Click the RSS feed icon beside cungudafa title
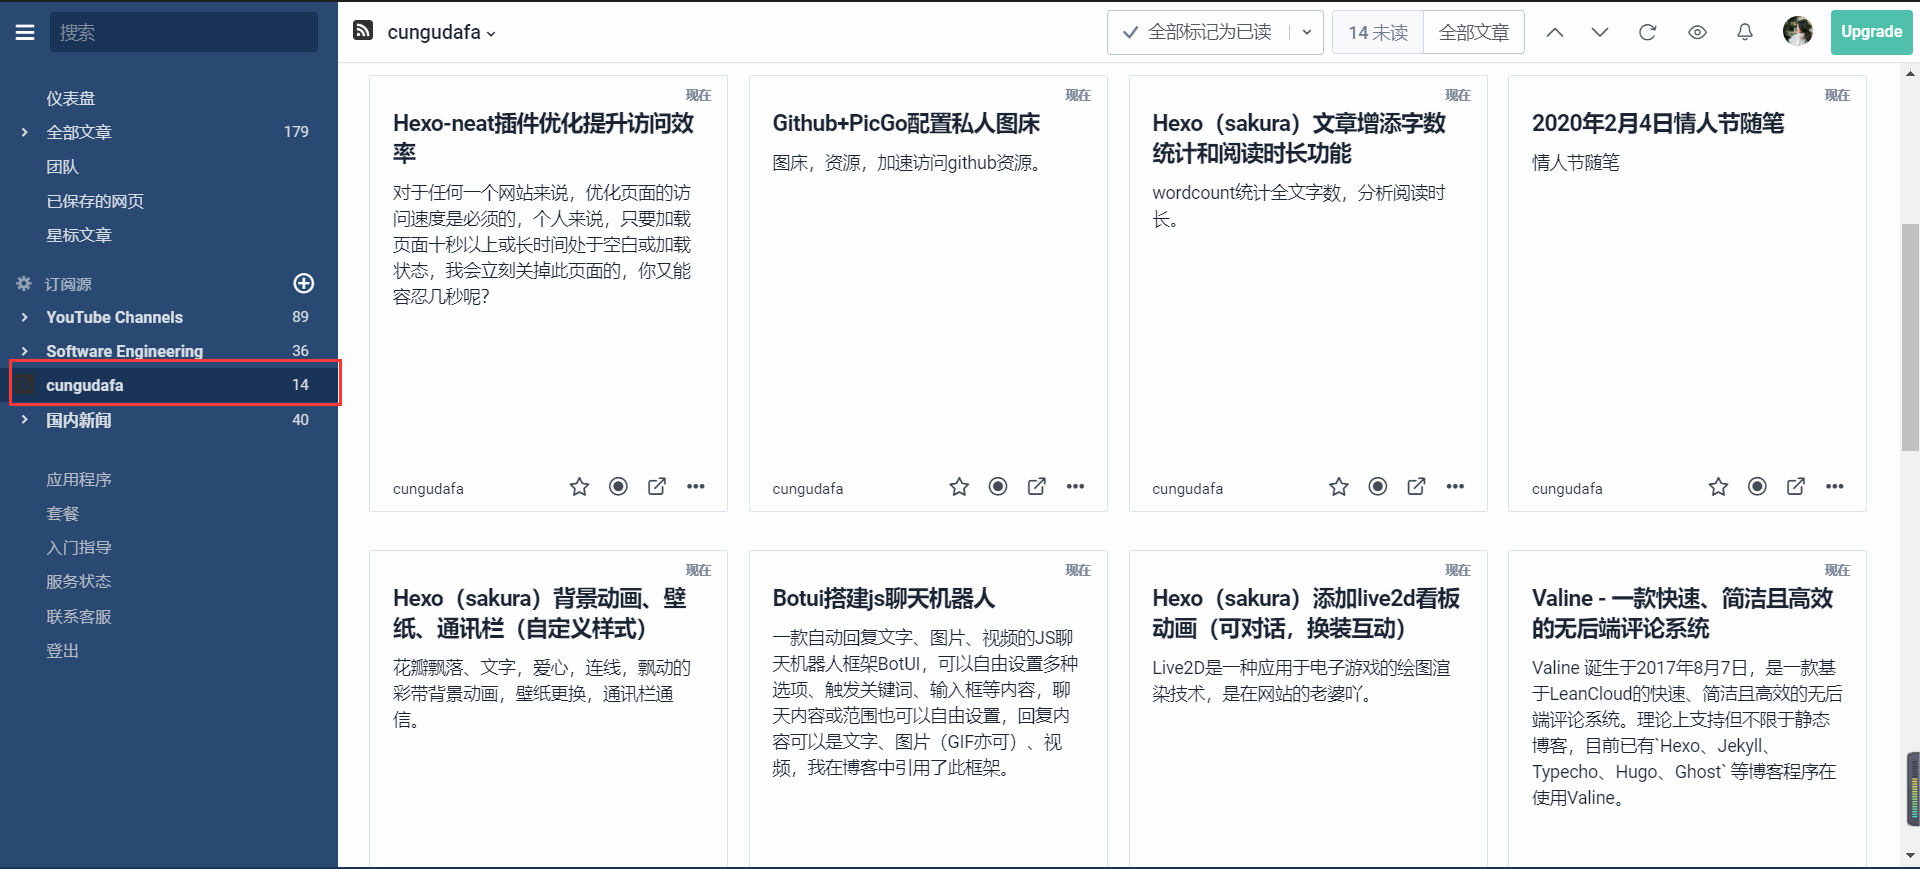Viewport: 1920px width, 869px height. tap(363, 31)
